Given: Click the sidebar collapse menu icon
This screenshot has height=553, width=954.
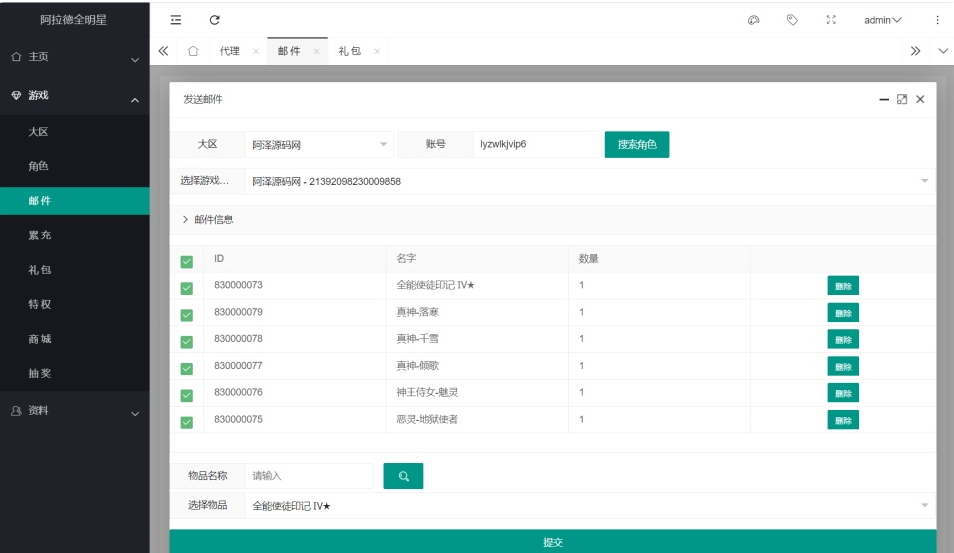Looking at the screenshot, I should tap(176, 20).
